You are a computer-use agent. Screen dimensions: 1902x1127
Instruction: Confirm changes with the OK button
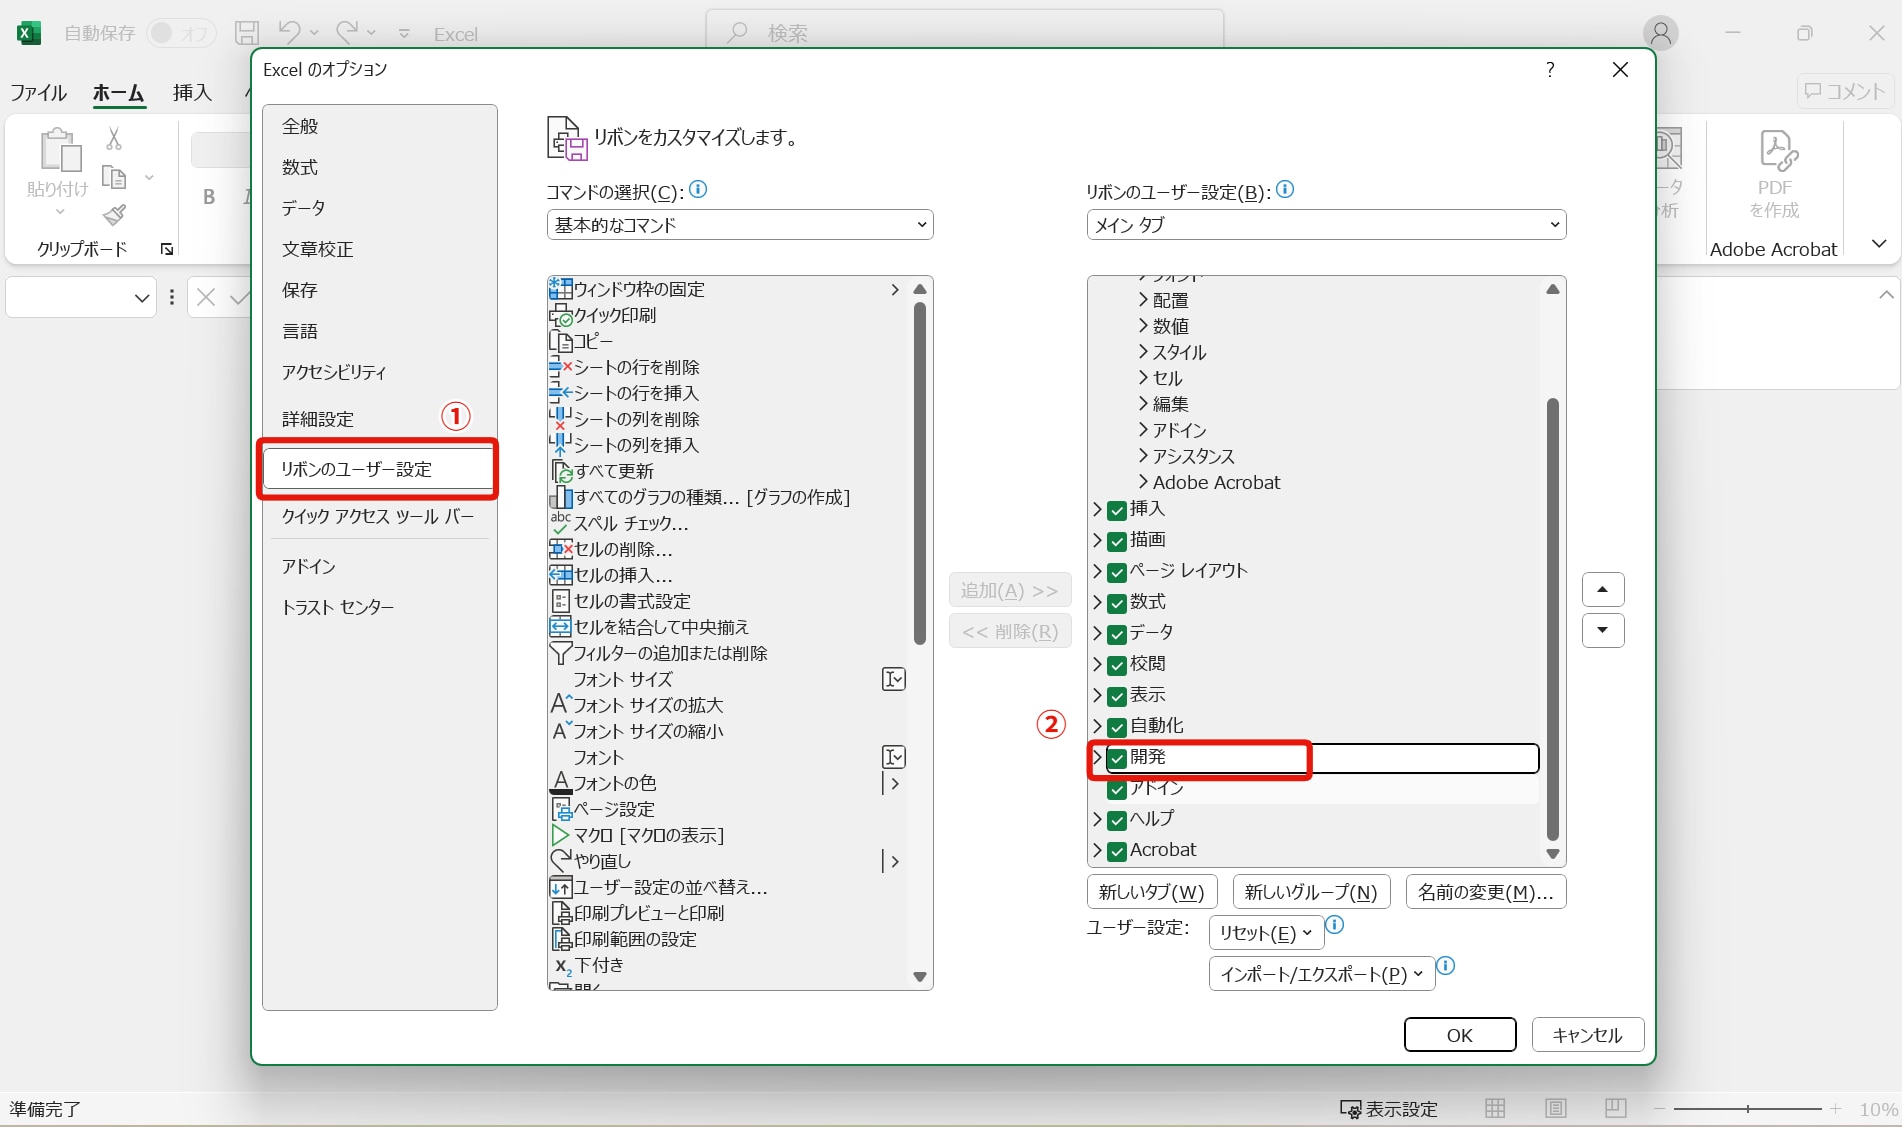(1459, 1034)
